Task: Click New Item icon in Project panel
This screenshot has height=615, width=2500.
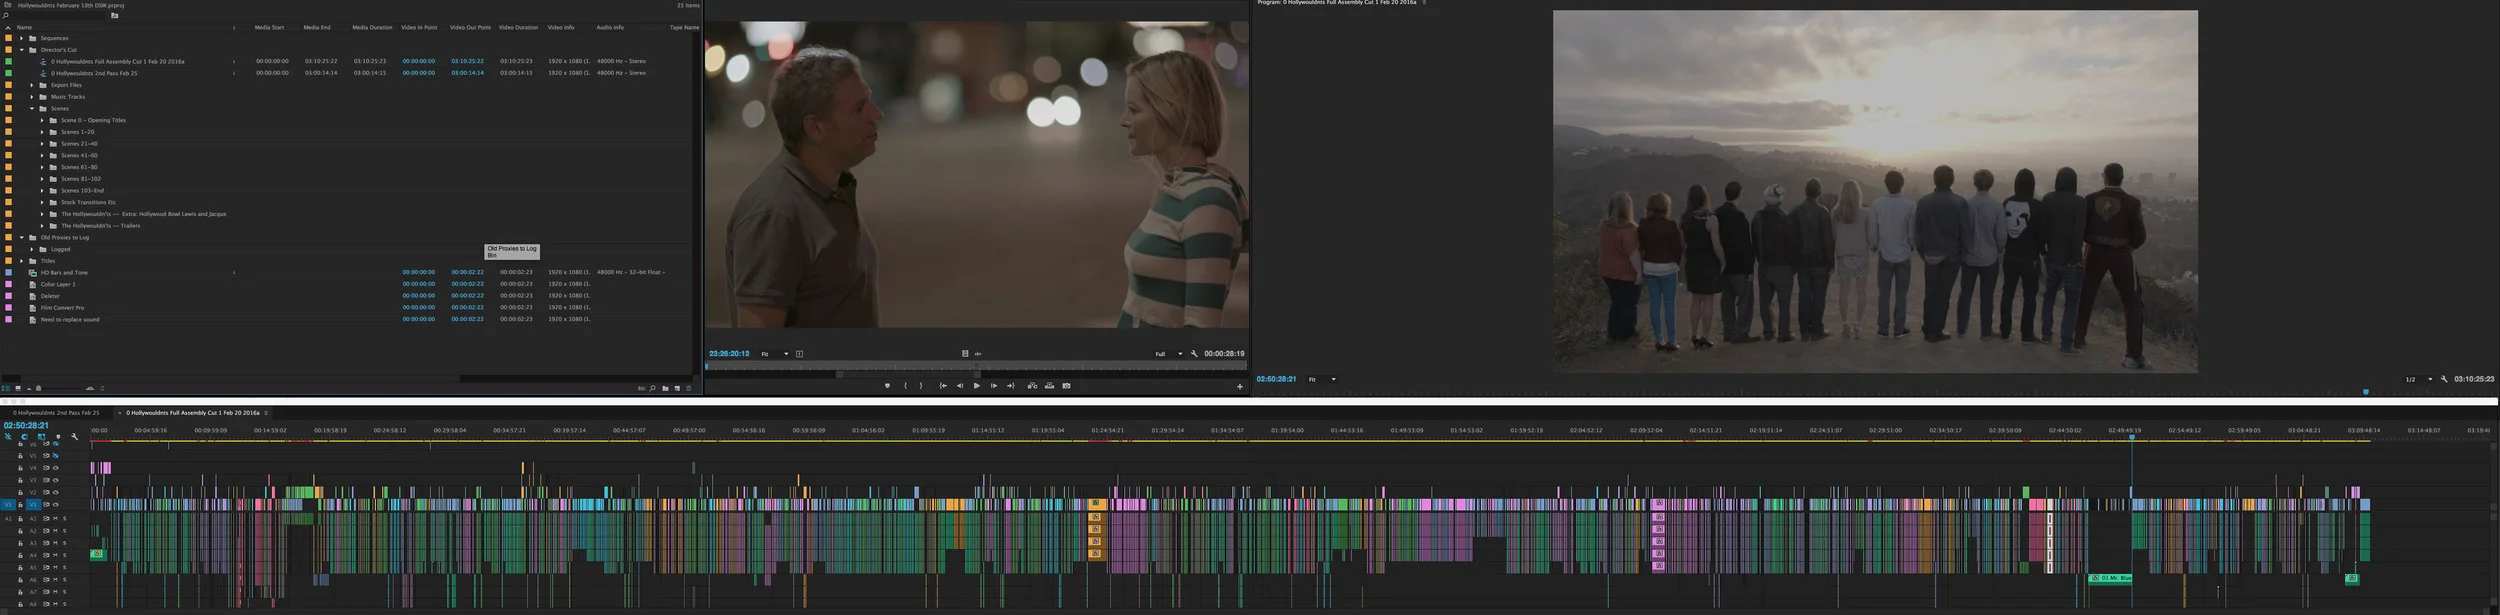Action: [677, 388]
